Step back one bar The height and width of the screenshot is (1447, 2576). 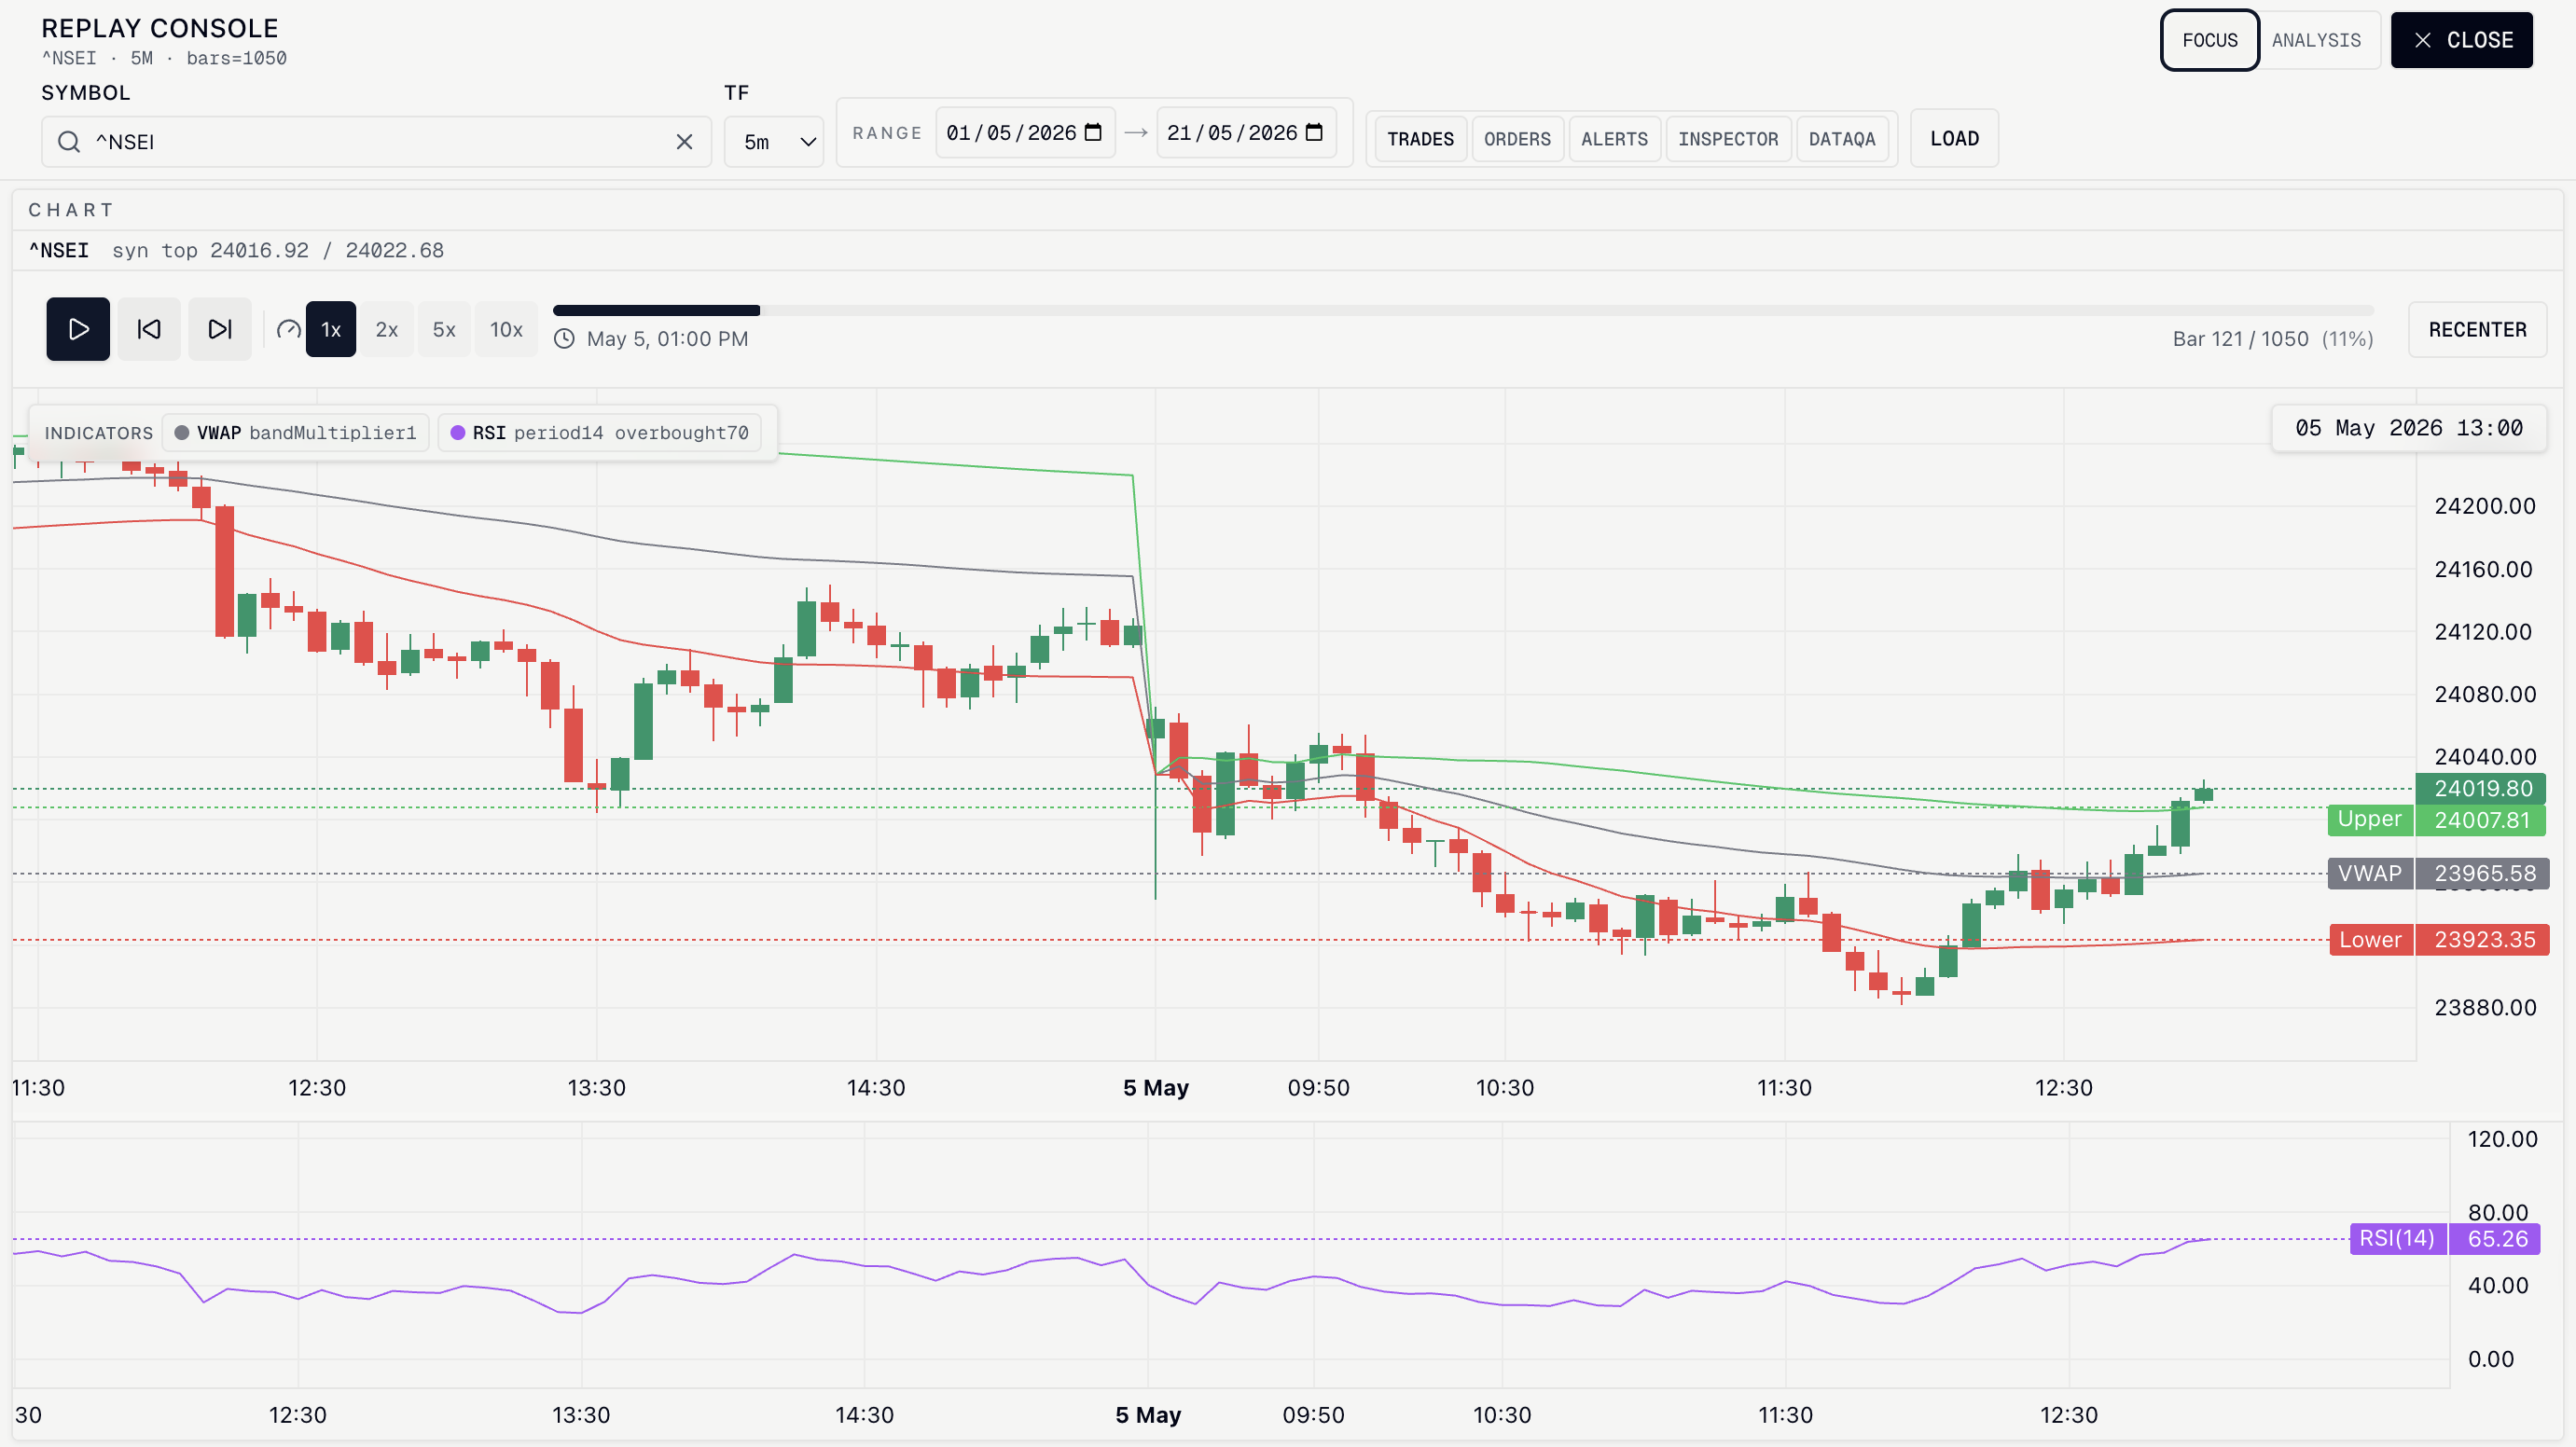[149, 329]
